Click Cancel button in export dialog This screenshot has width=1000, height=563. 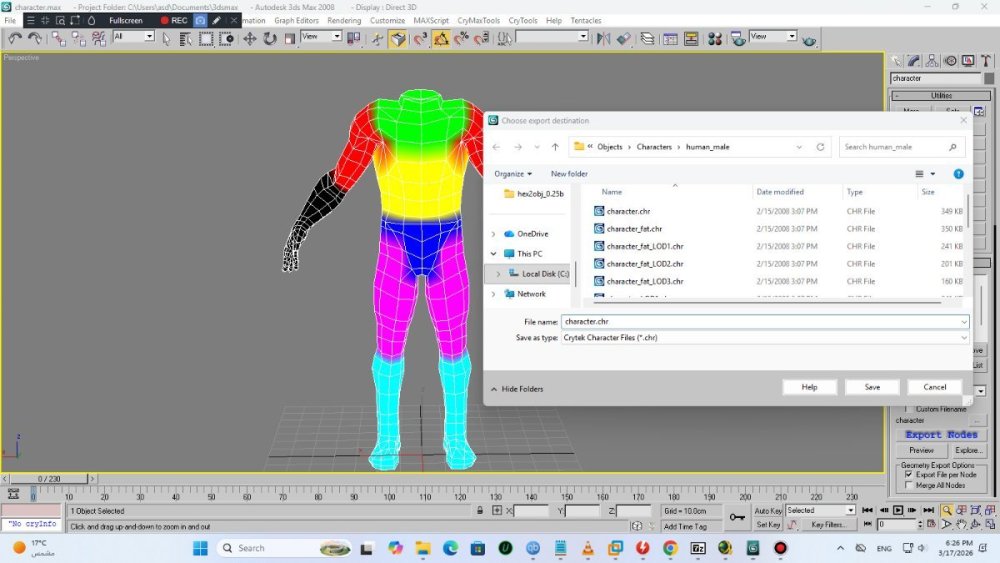[935, 387]
